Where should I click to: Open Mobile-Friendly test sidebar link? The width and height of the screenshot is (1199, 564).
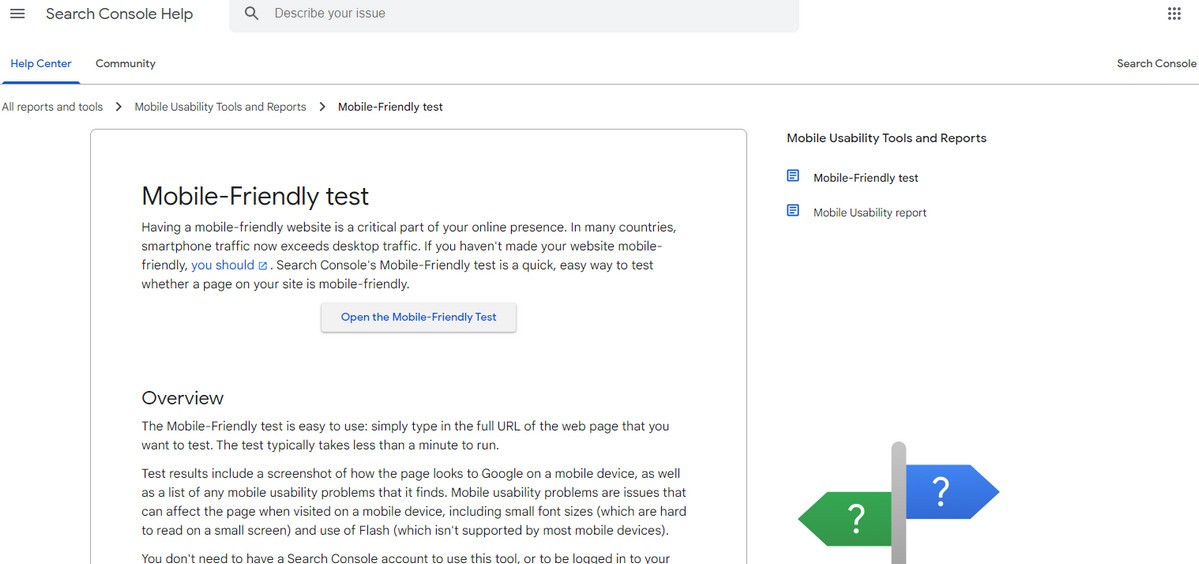point(866,178)
